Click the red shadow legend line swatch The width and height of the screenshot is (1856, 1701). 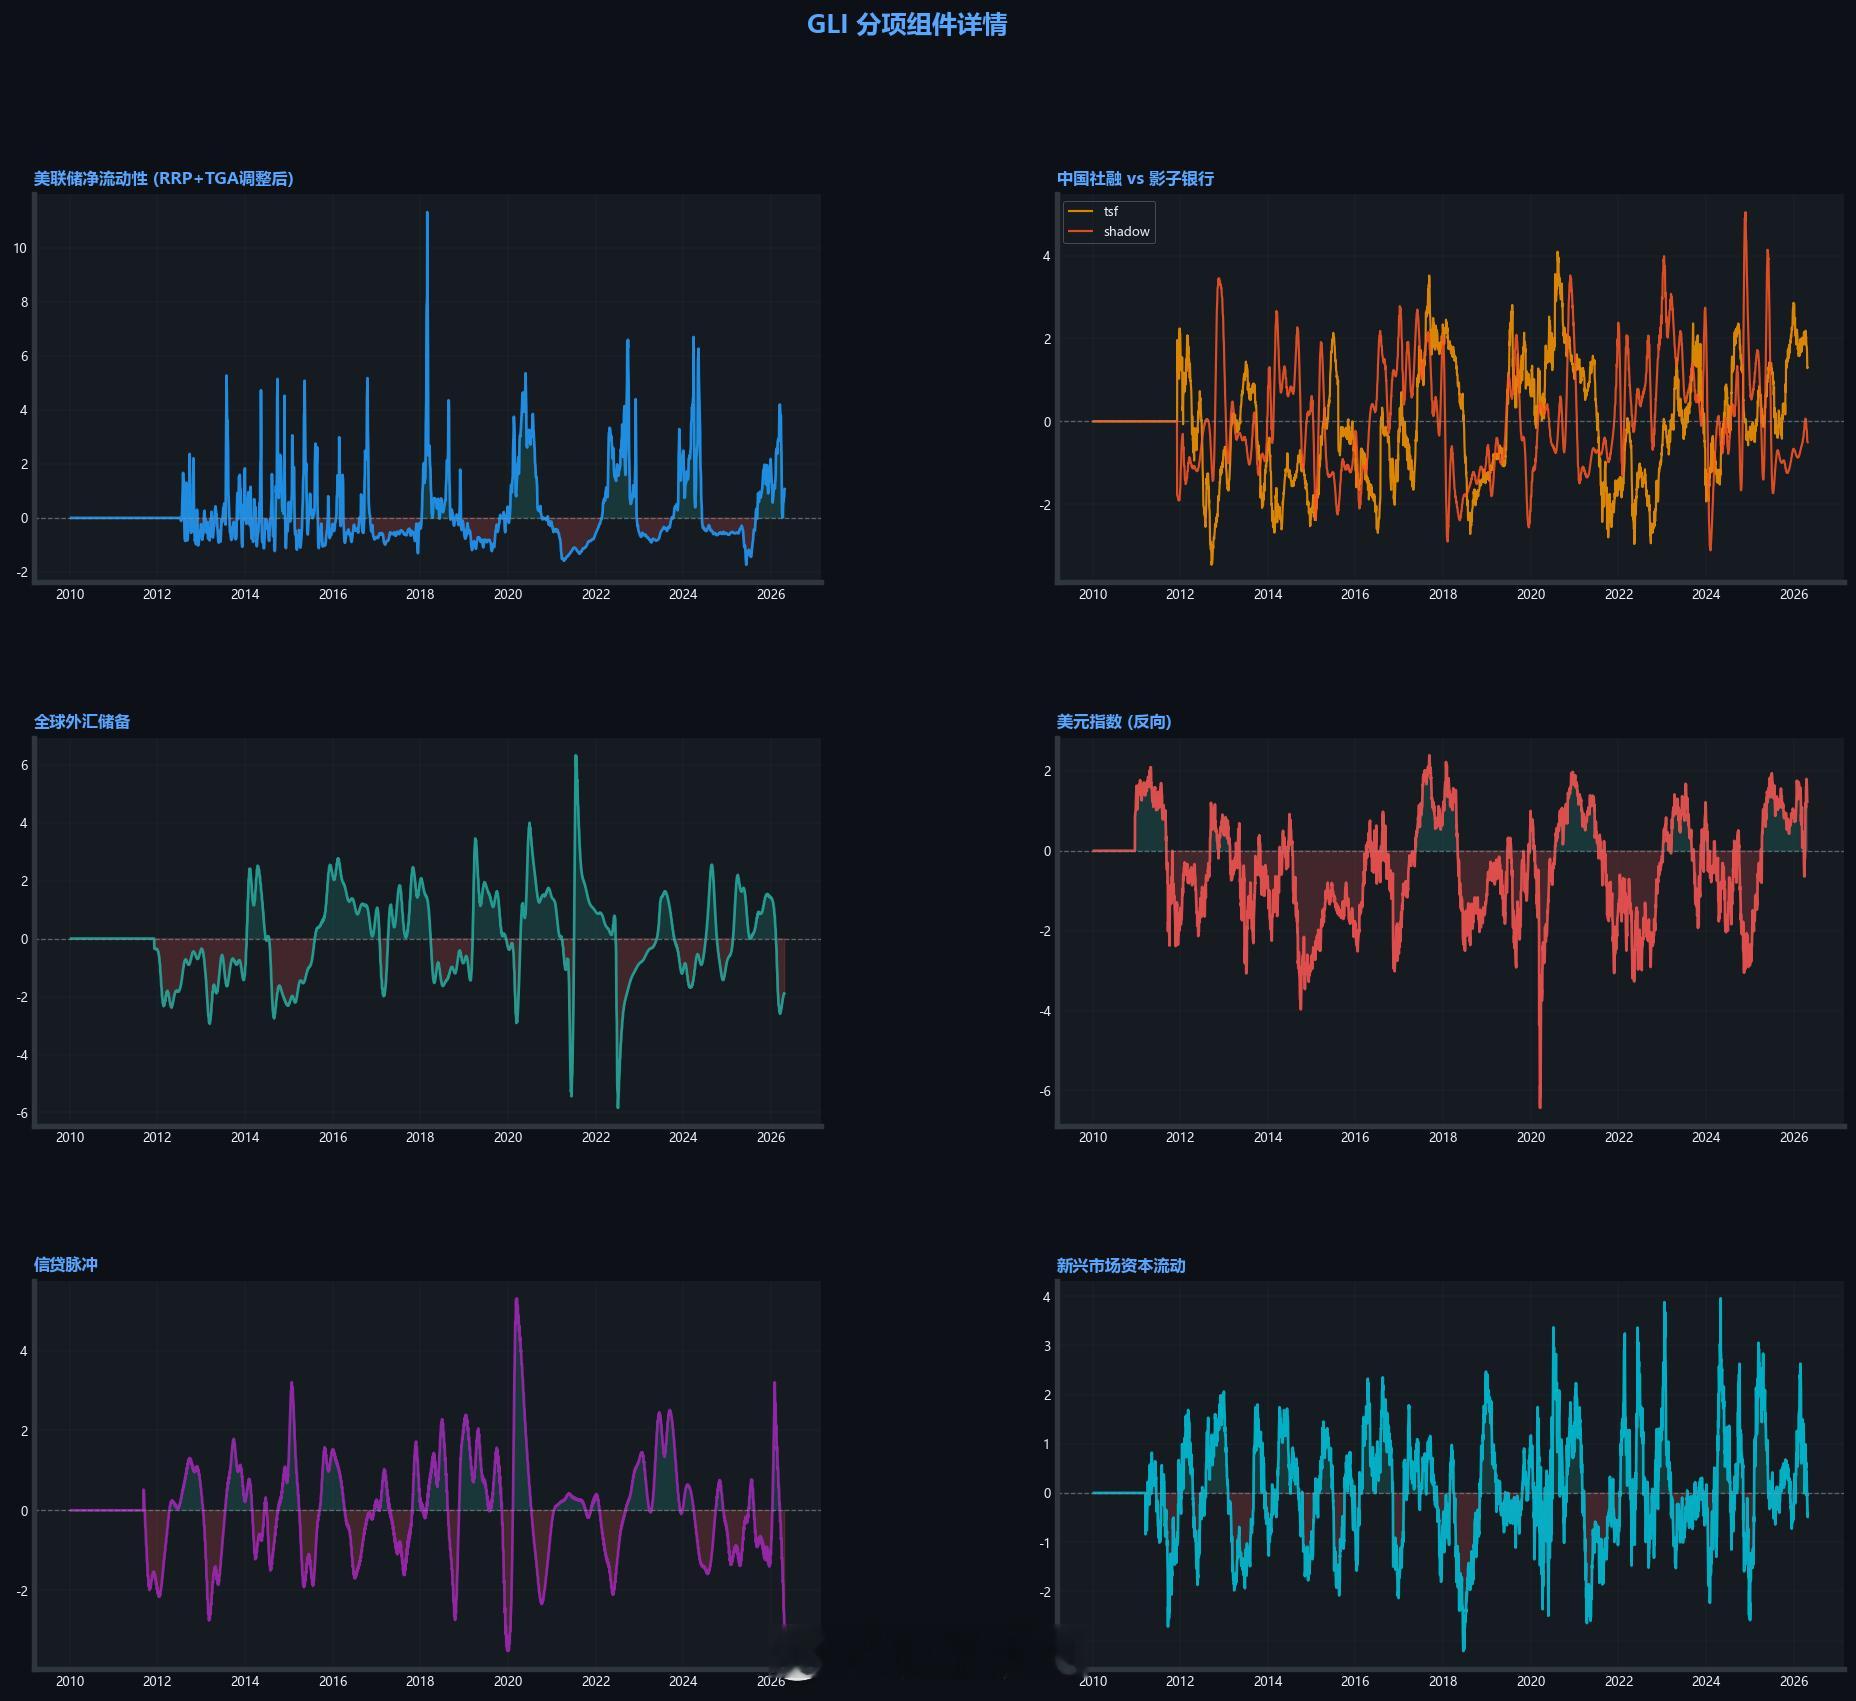(1081, 231)
